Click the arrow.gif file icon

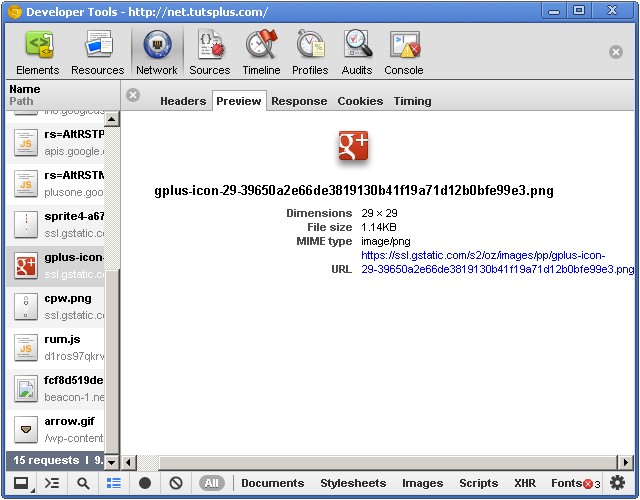pos(26,429)
